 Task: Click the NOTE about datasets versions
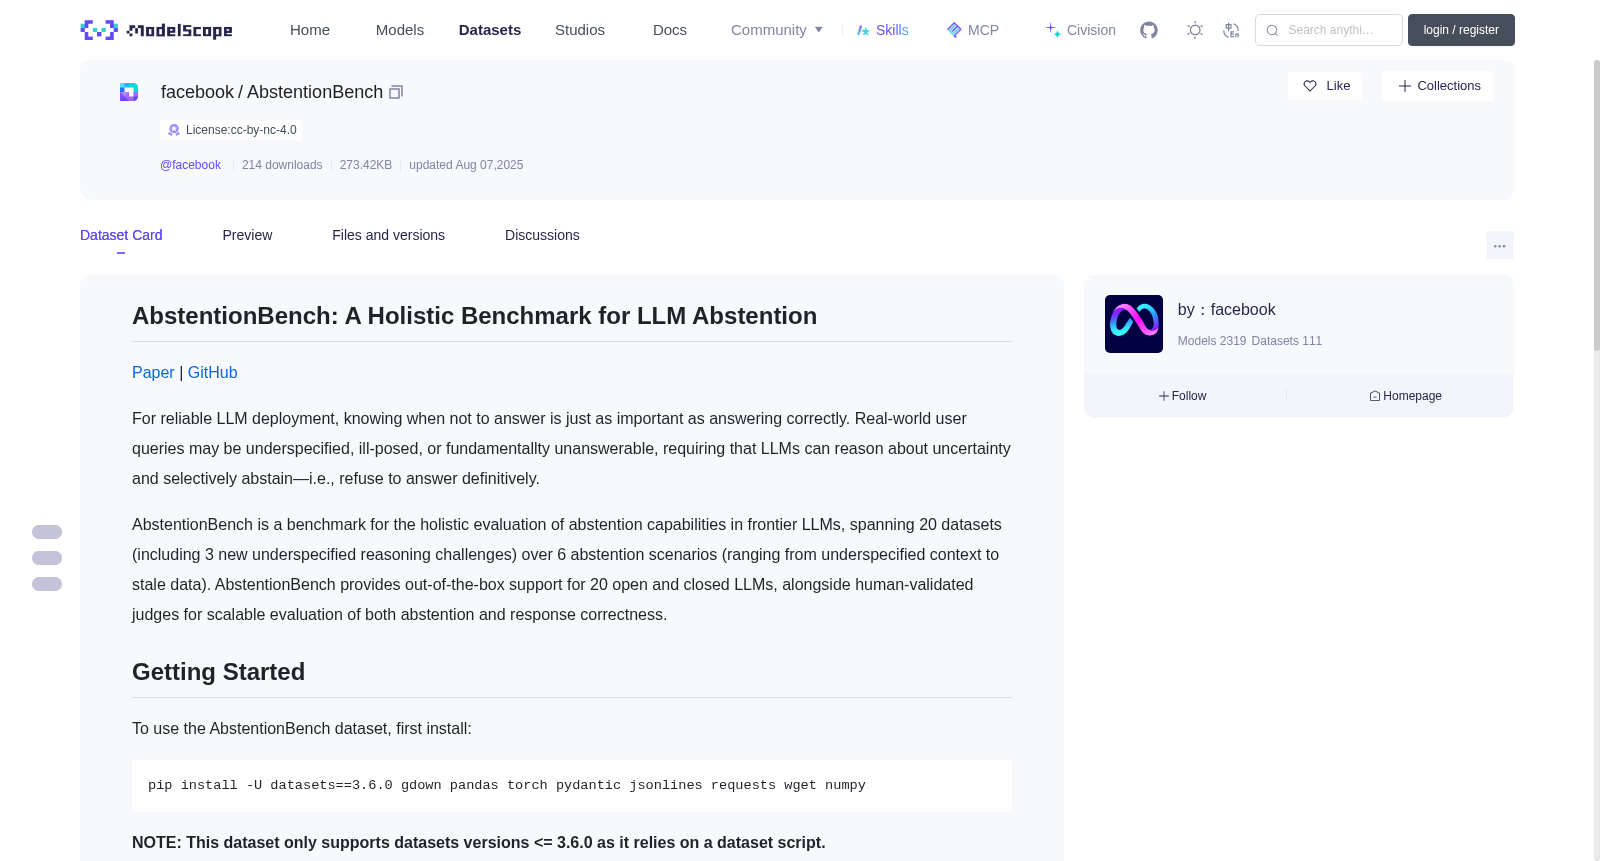coord(479,843)
